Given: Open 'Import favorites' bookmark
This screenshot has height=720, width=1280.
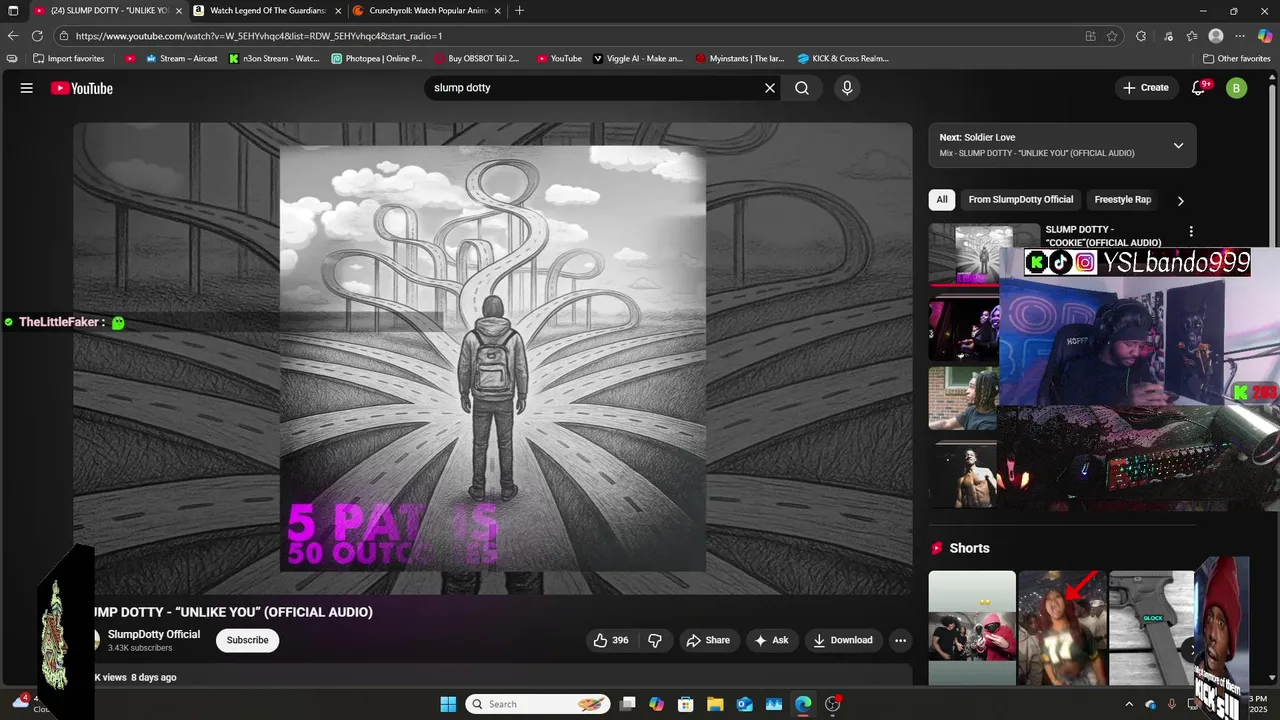Looking at the screenshot, I should point(68,59).
